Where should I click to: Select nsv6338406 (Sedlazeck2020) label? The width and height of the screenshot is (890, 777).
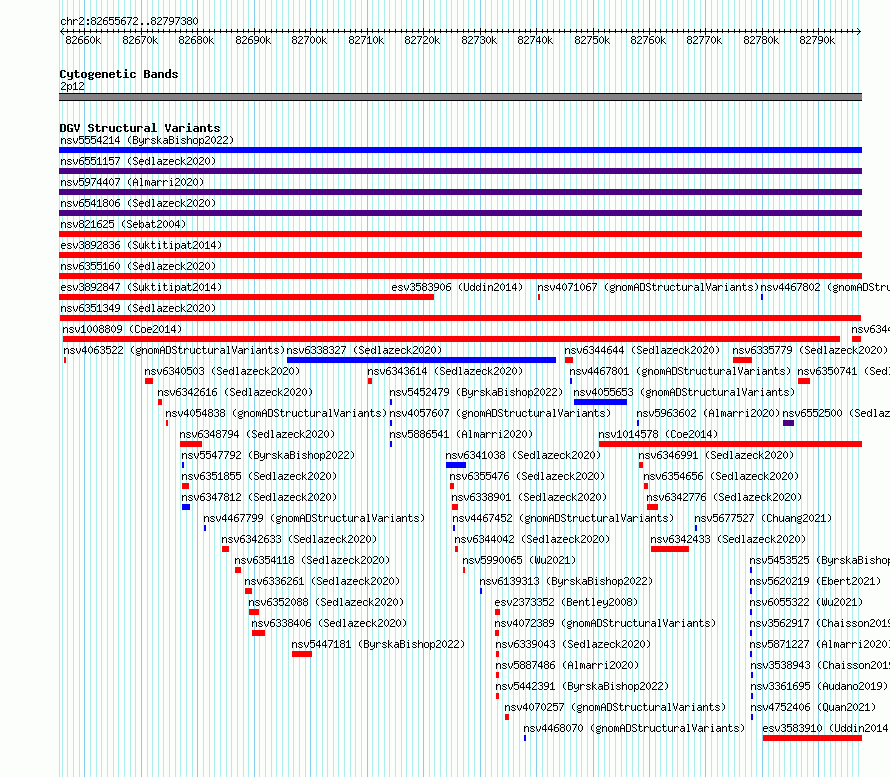pyautogui.click(x=329, y=623)
